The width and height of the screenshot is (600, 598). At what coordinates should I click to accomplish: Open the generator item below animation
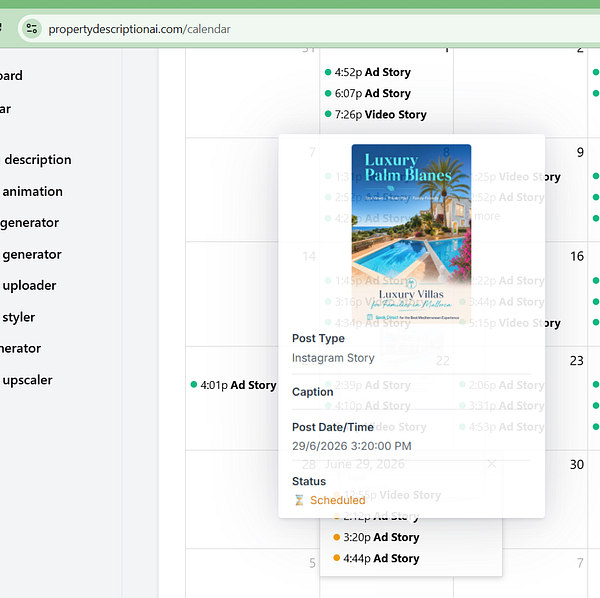click(29, 223)
